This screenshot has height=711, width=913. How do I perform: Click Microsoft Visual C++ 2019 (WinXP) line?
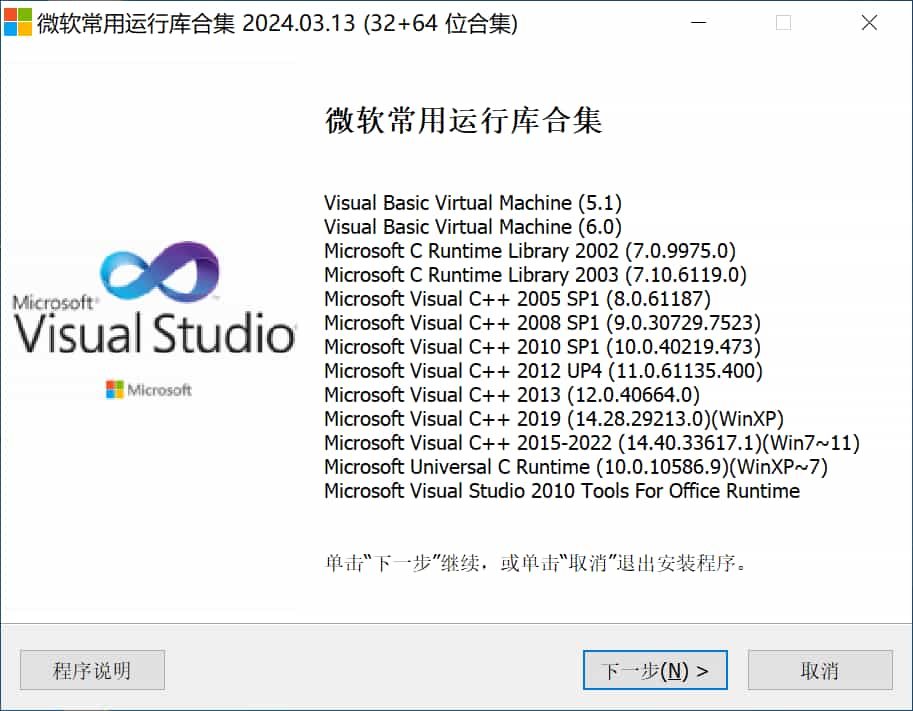554,419
